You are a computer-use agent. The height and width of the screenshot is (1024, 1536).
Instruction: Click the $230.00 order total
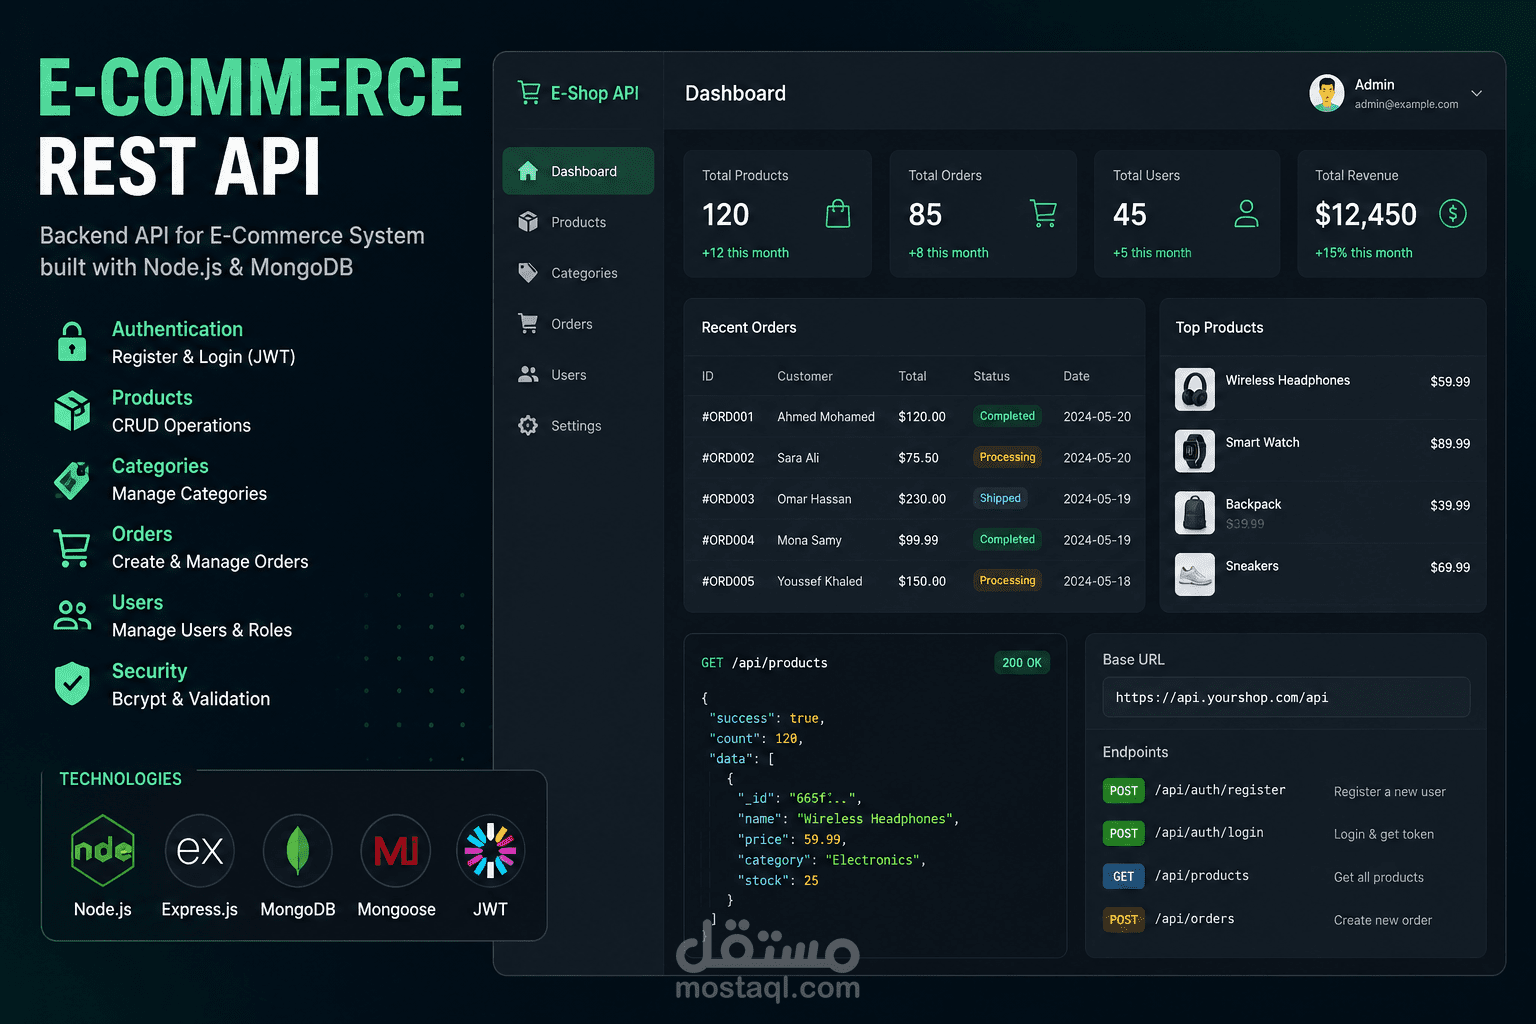922,499
